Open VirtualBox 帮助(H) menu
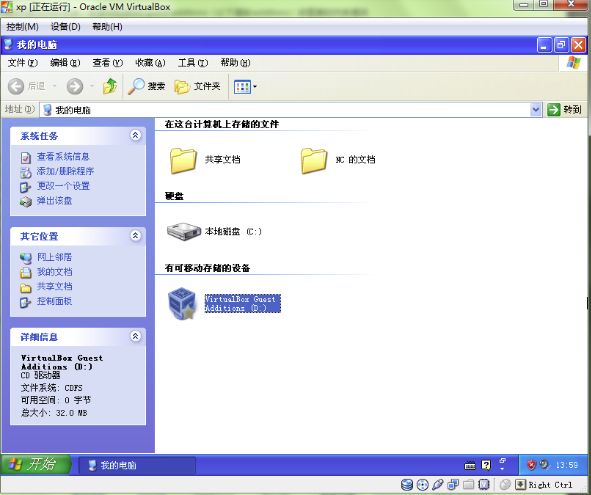The height and width of the screenshot is (495, 591). tap(107, 27)
